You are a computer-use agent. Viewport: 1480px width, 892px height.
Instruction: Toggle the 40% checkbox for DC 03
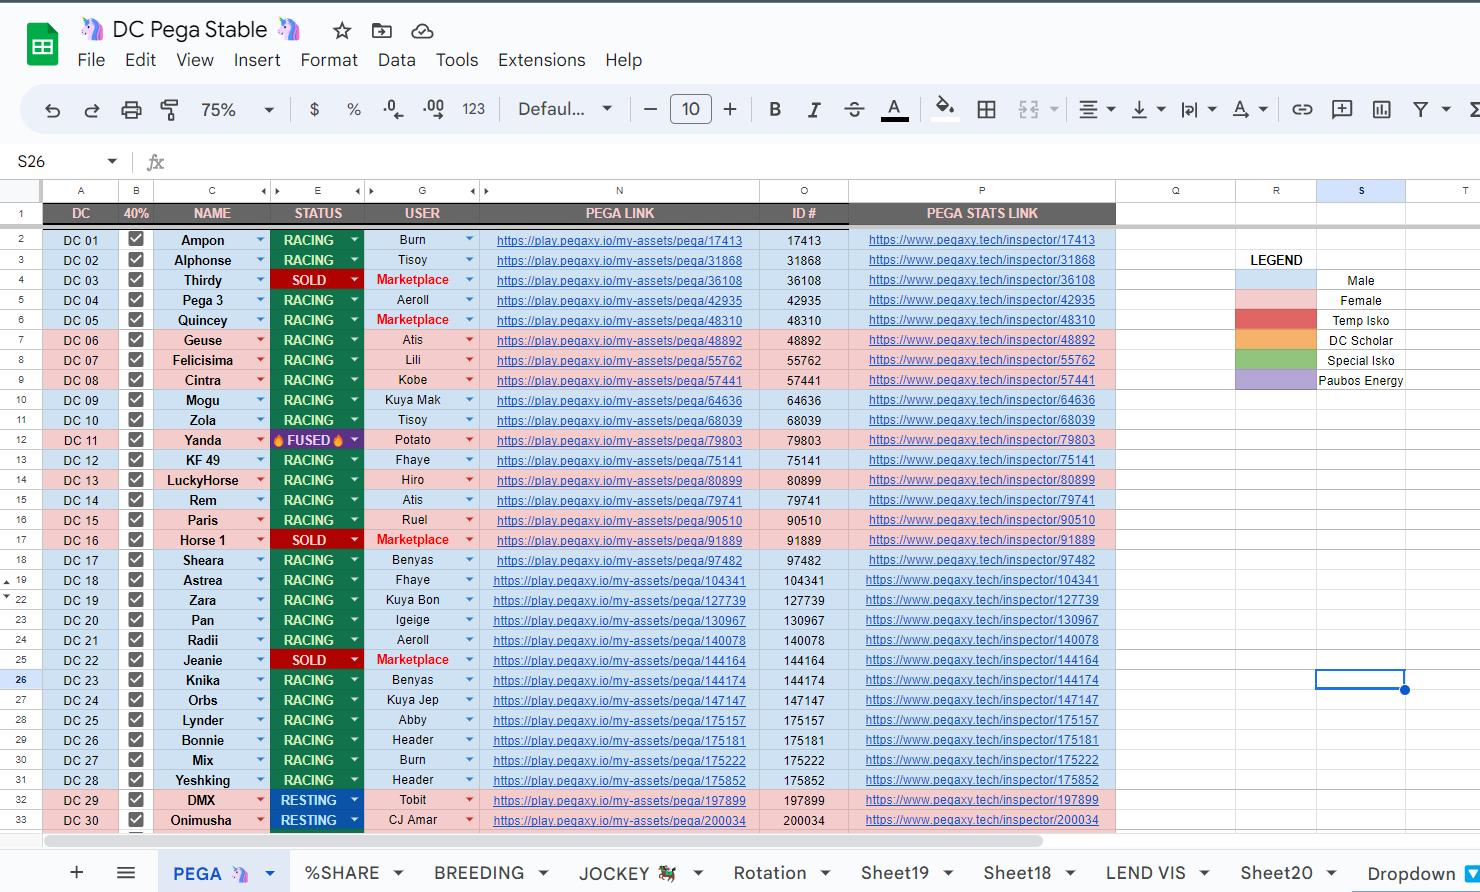pyautogui.click(x=136, y=279)
